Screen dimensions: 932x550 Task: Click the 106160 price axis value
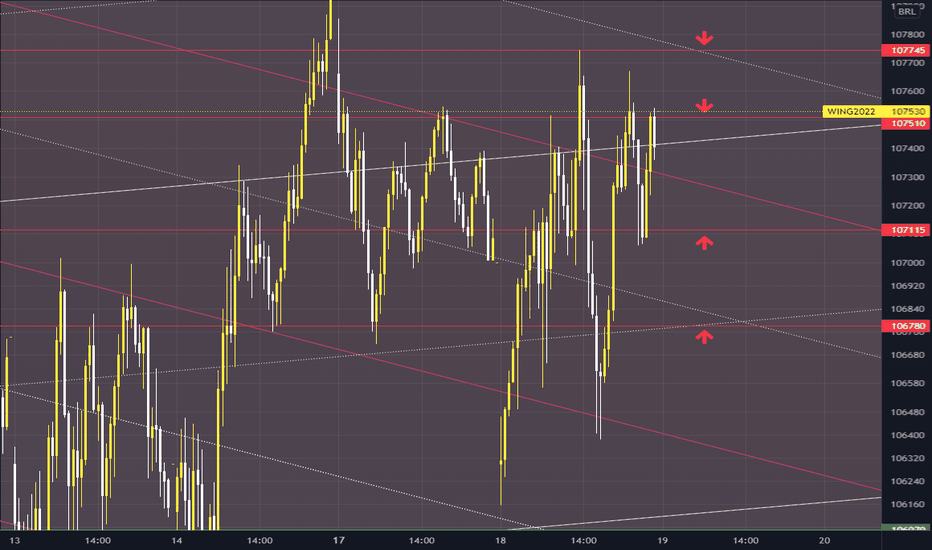click(907, 504)
